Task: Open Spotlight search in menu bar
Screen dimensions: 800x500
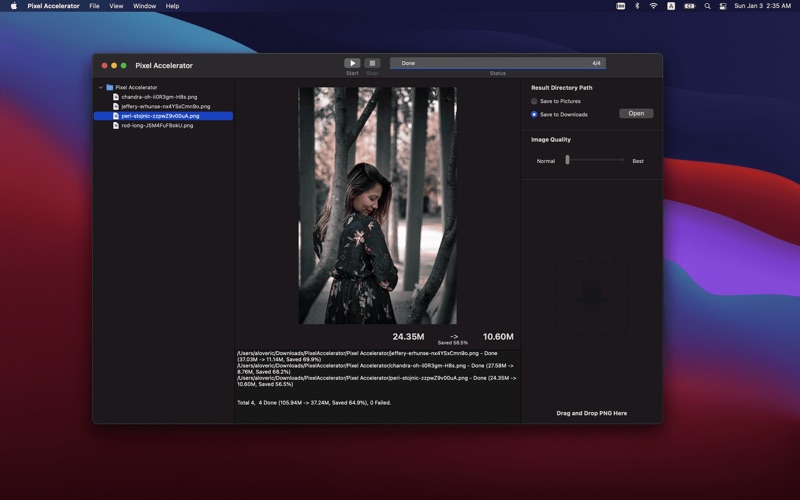Action: point(707,6)
